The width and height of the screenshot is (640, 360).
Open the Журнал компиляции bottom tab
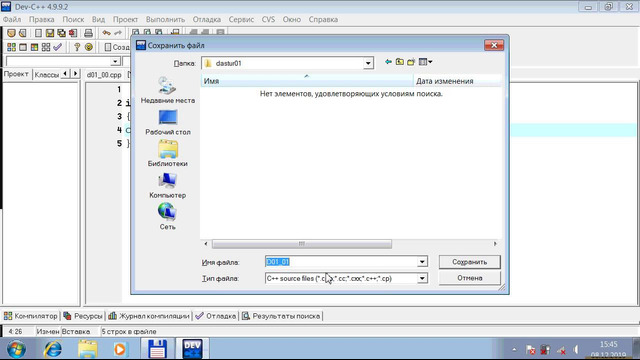pyautogui.click(x=149, y=316)
